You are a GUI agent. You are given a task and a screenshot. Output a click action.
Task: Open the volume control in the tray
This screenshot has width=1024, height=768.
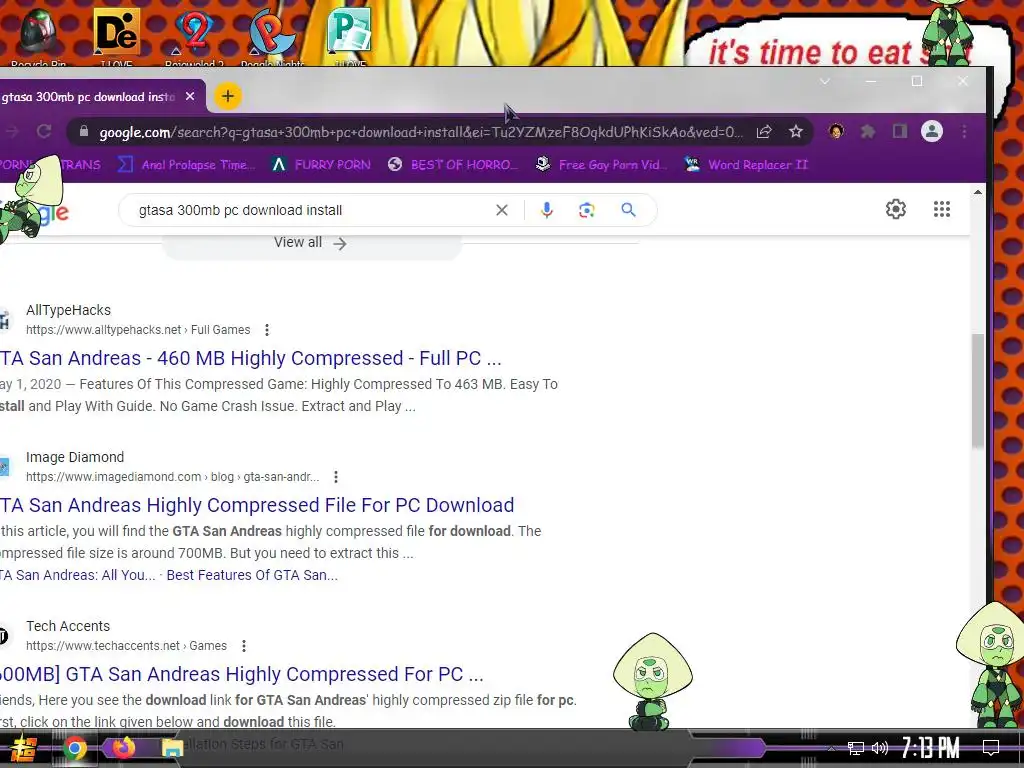pyautogui.click(x=880, y=748)
